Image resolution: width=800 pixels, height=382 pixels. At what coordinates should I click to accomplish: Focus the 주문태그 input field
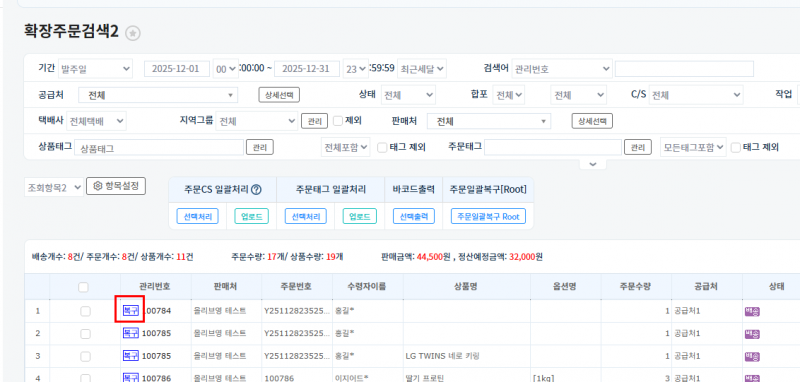(553, 147)
